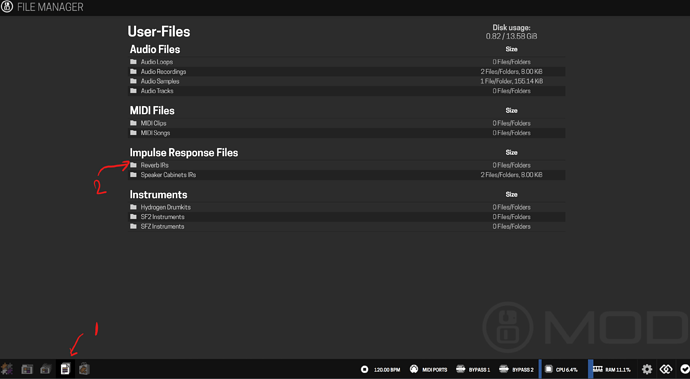The height and width of the screenshot is (379, 690).
Task: Click the Impulse Response Files heading
Action: (184, 153)
